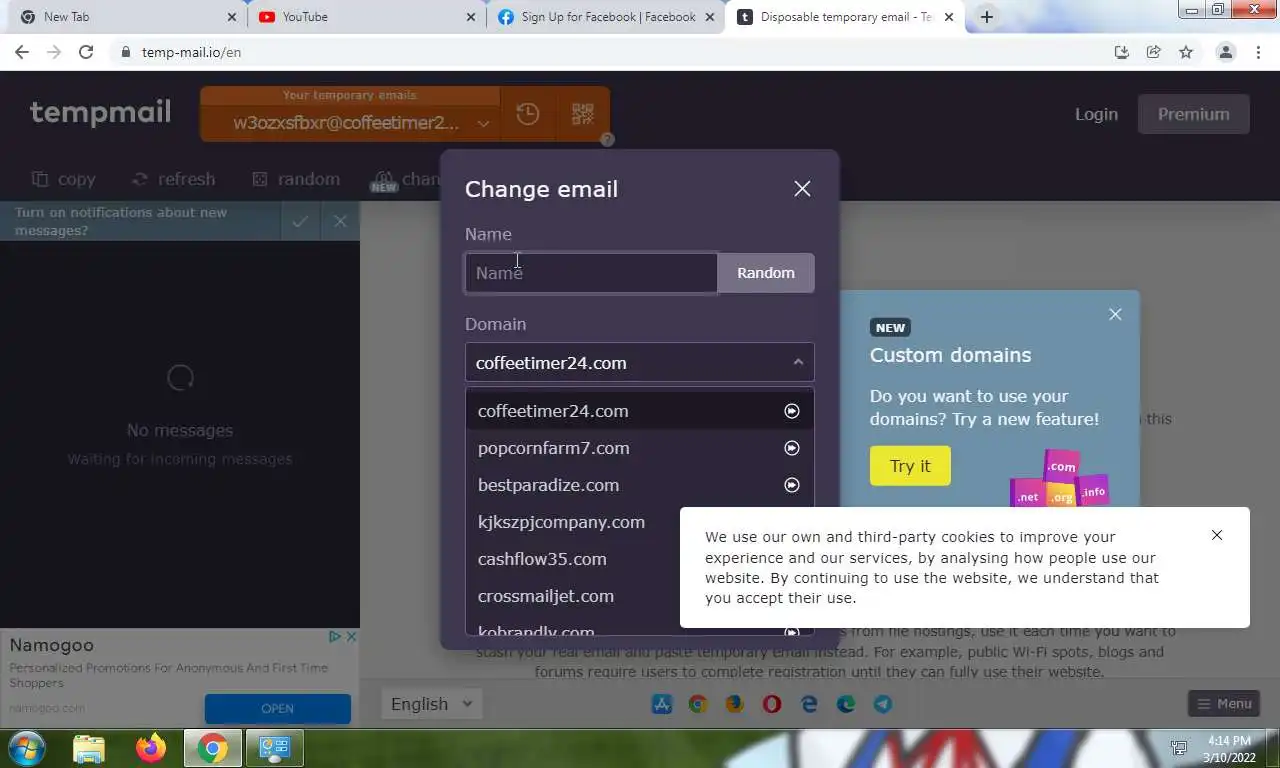
Task: Click the Login link
Action: click(x=1096, y=114)
